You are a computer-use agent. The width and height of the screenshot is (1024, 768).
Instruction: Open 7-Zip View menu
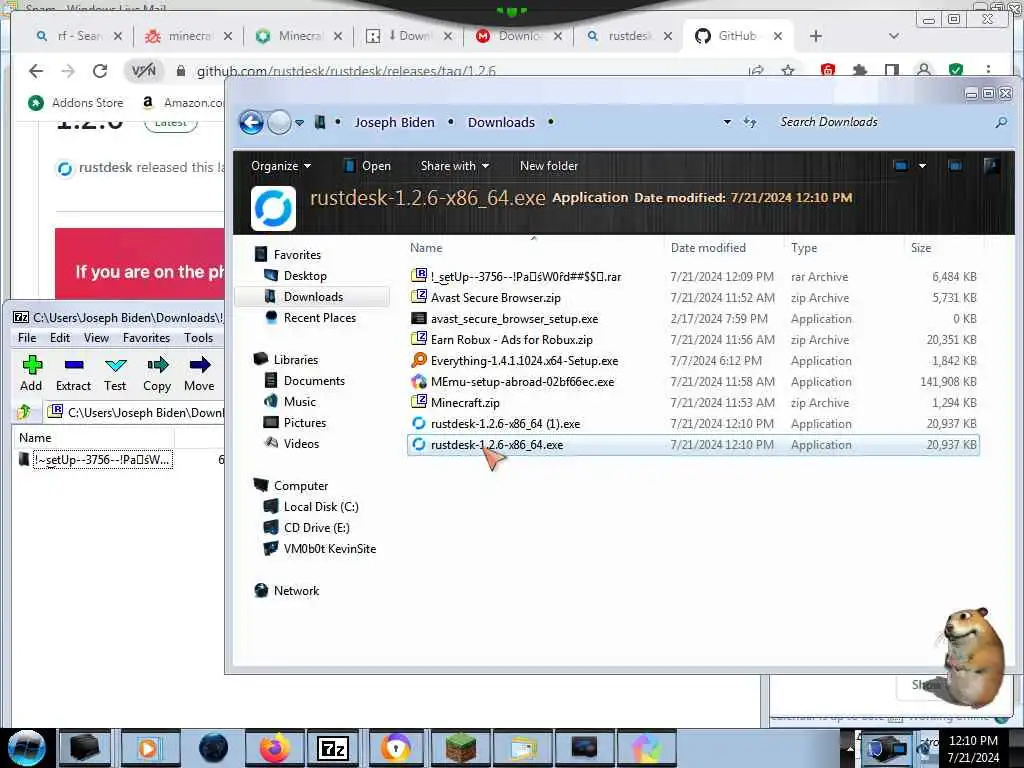point(96,338)
